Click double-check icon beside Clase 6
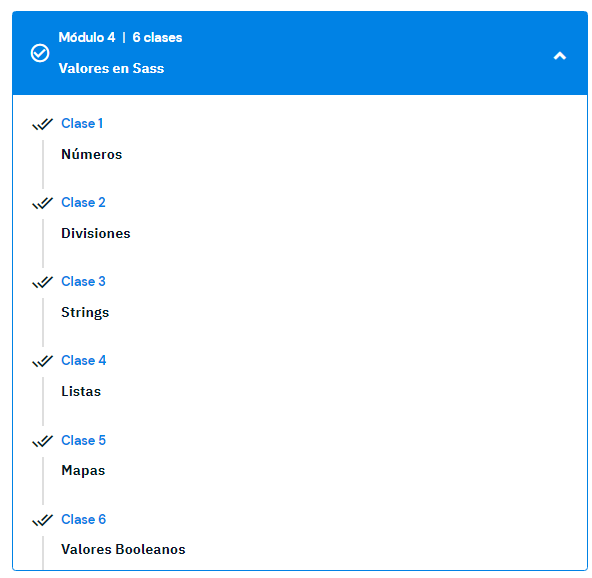592x578 pixels. pos(42,520)
